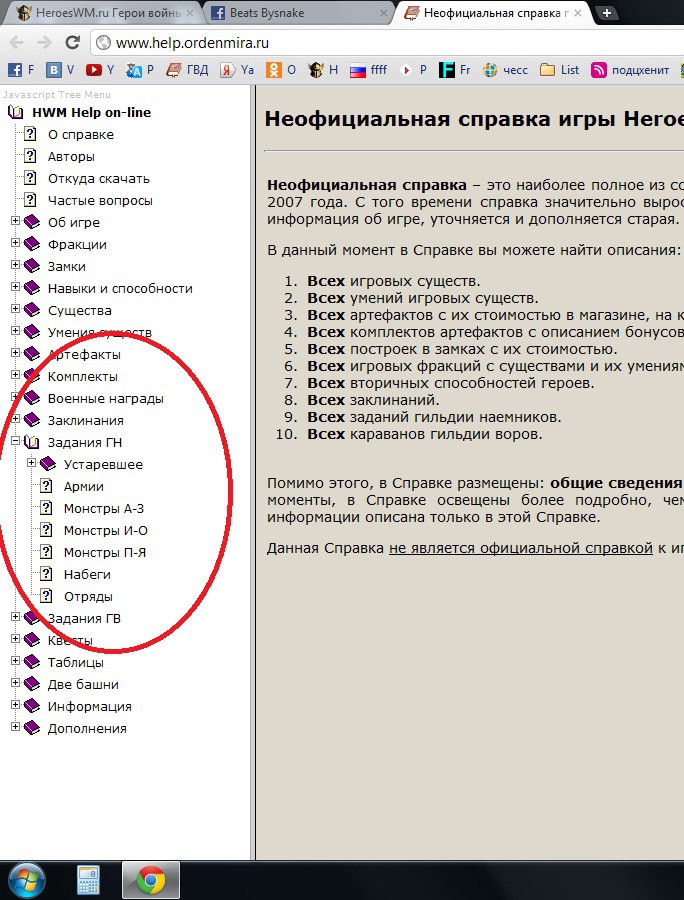Open the 'не является официальной справкой' link
Viewport: 684px width, 900px height.
pyautogui.click(x=521, y=548)
